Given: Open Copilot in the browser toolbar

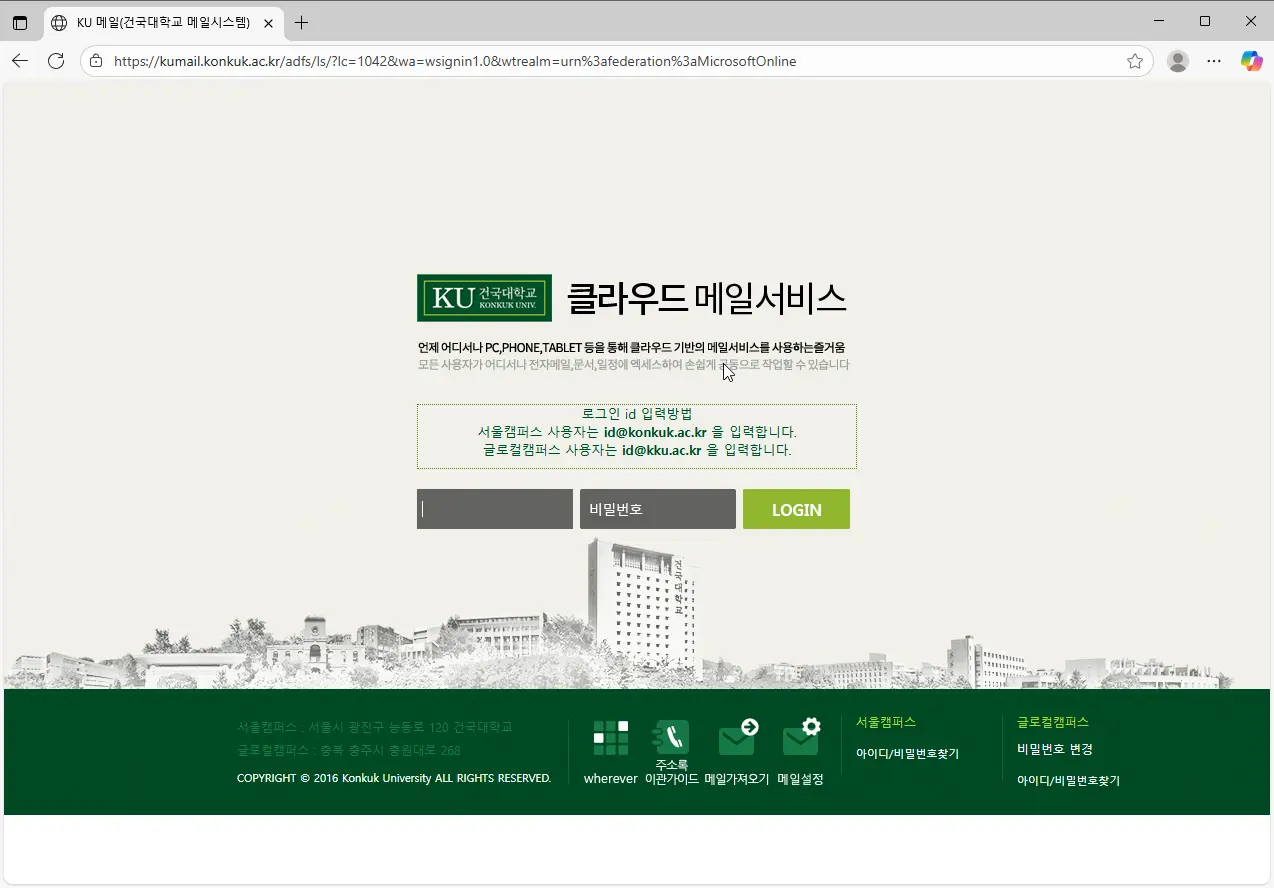Looking at the screenshot, I should (1251, 60).
